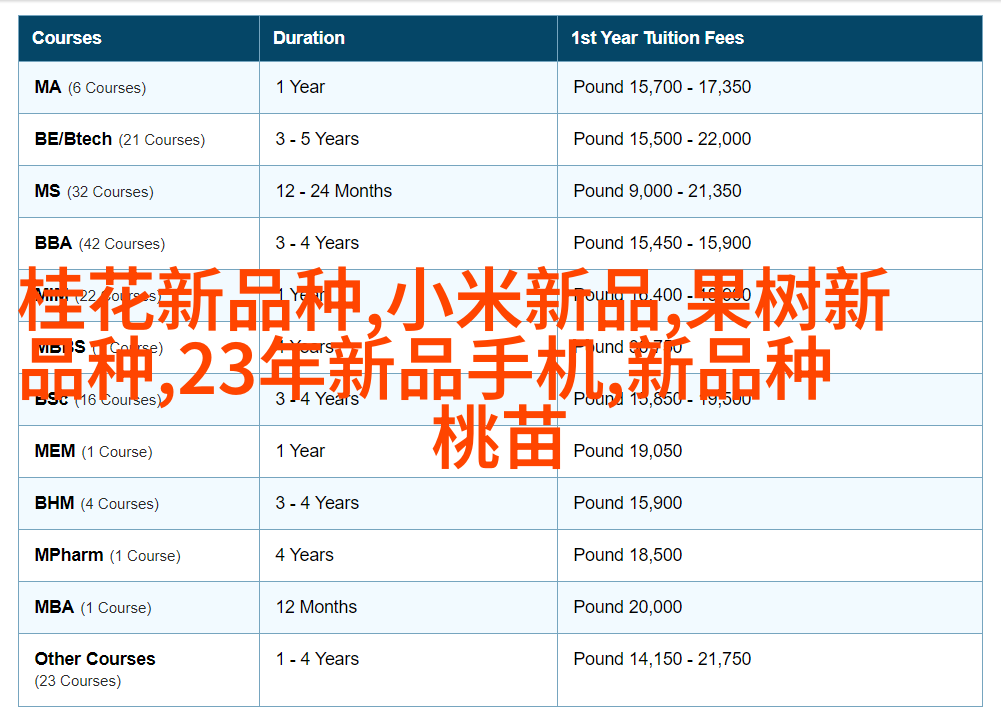The height and width of the screenshot is (720, 1001).
Task: Select the fee "Pound 18,500"
Action: 628,555
